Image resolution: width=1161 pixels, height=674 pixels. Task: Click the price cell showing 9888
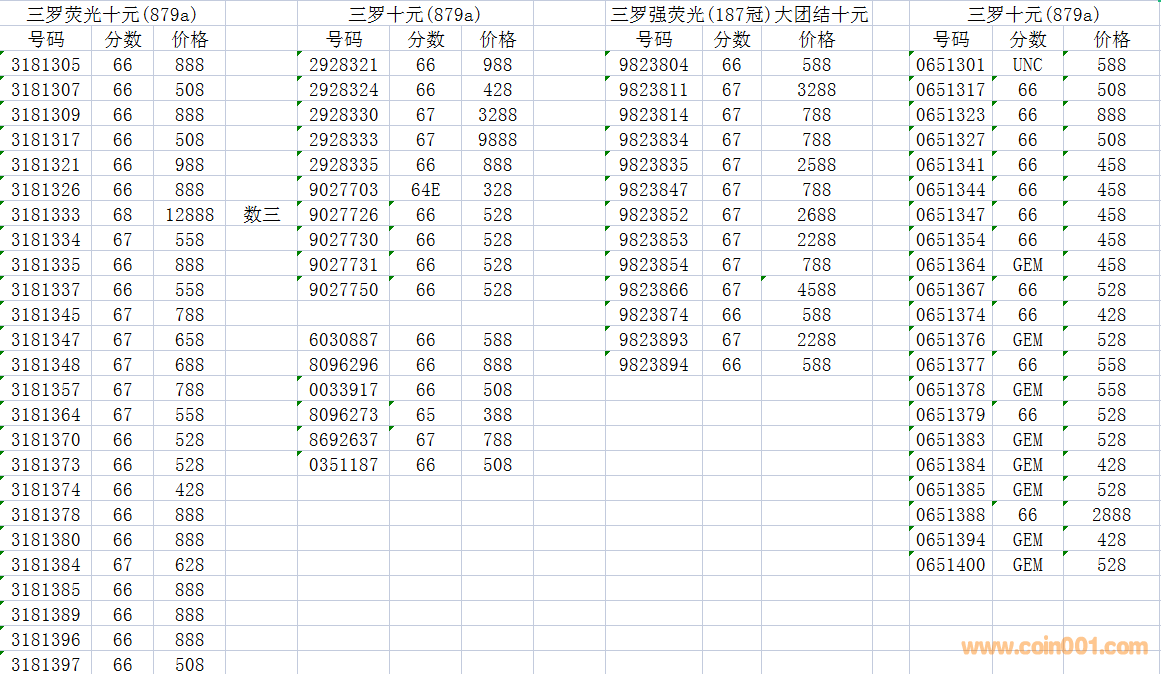coord(497,140)
